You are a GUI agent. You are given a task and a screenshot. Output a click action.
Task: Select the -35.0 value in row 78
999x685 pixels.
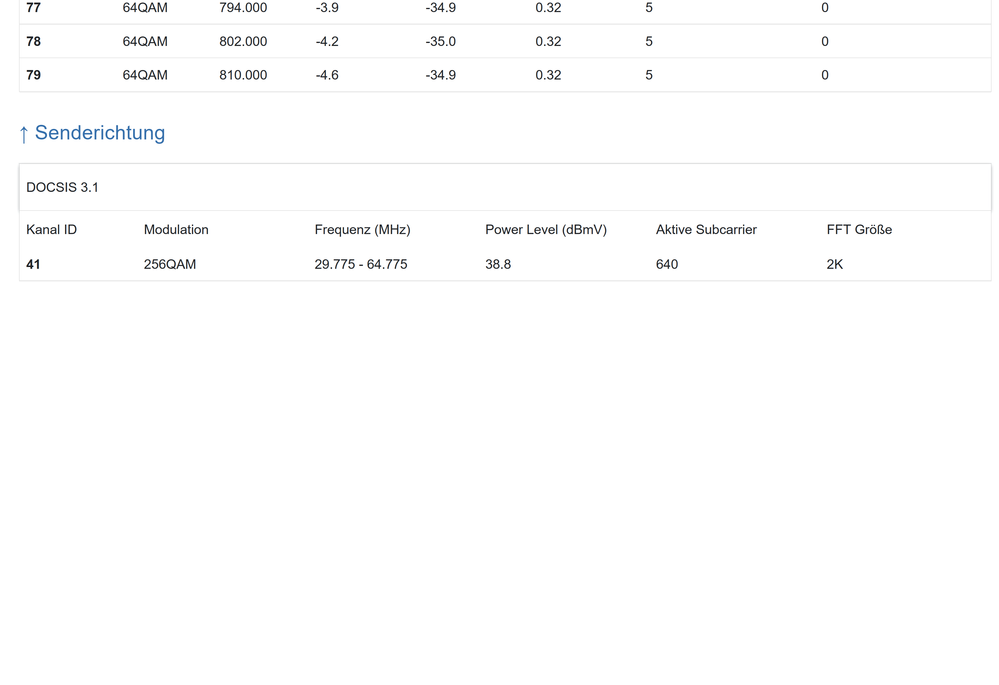440,41
